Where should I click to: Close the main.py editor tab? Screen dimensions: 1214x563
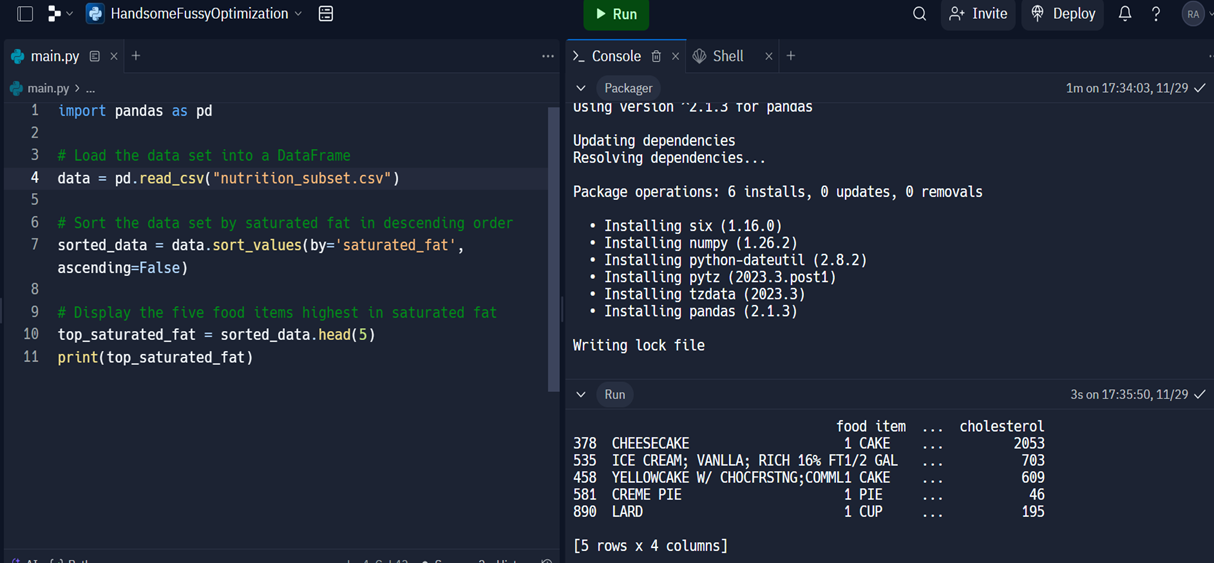coord(114,56)
